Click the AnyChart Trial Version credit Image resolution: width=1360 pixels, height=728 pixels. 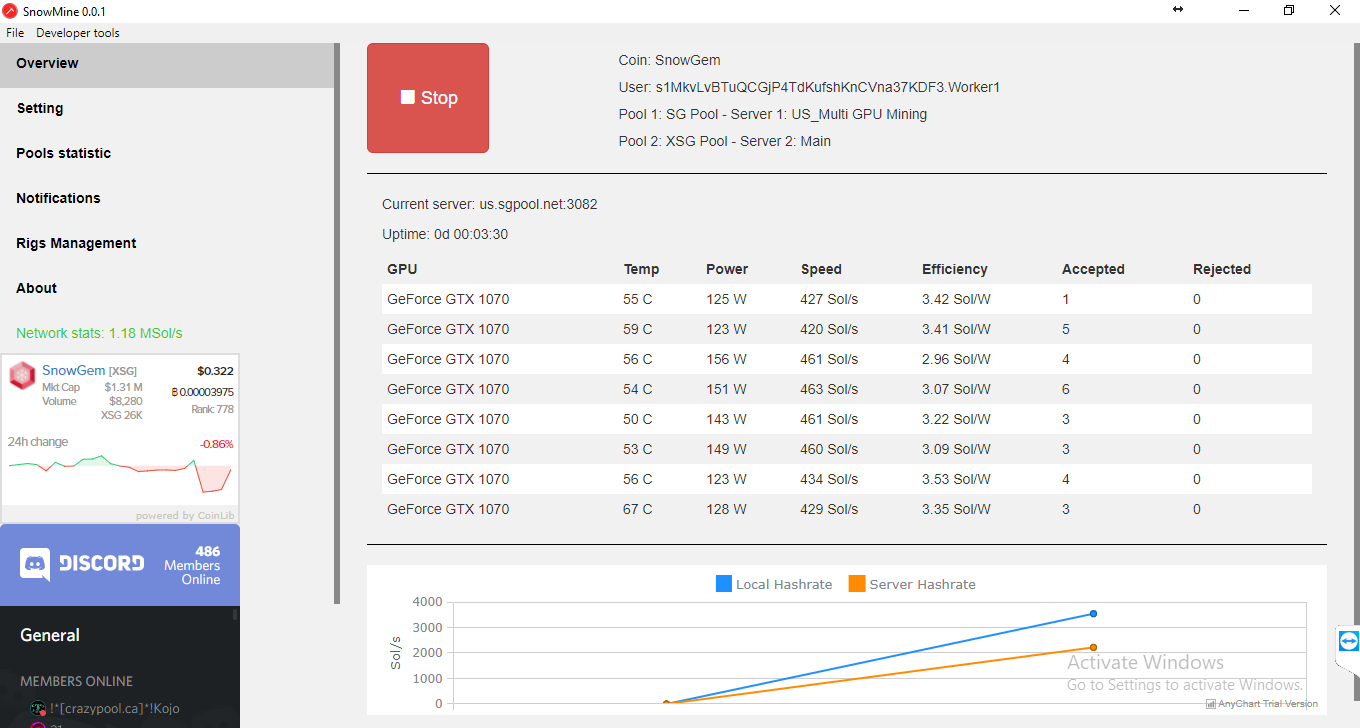click(x=1261, y=704)
